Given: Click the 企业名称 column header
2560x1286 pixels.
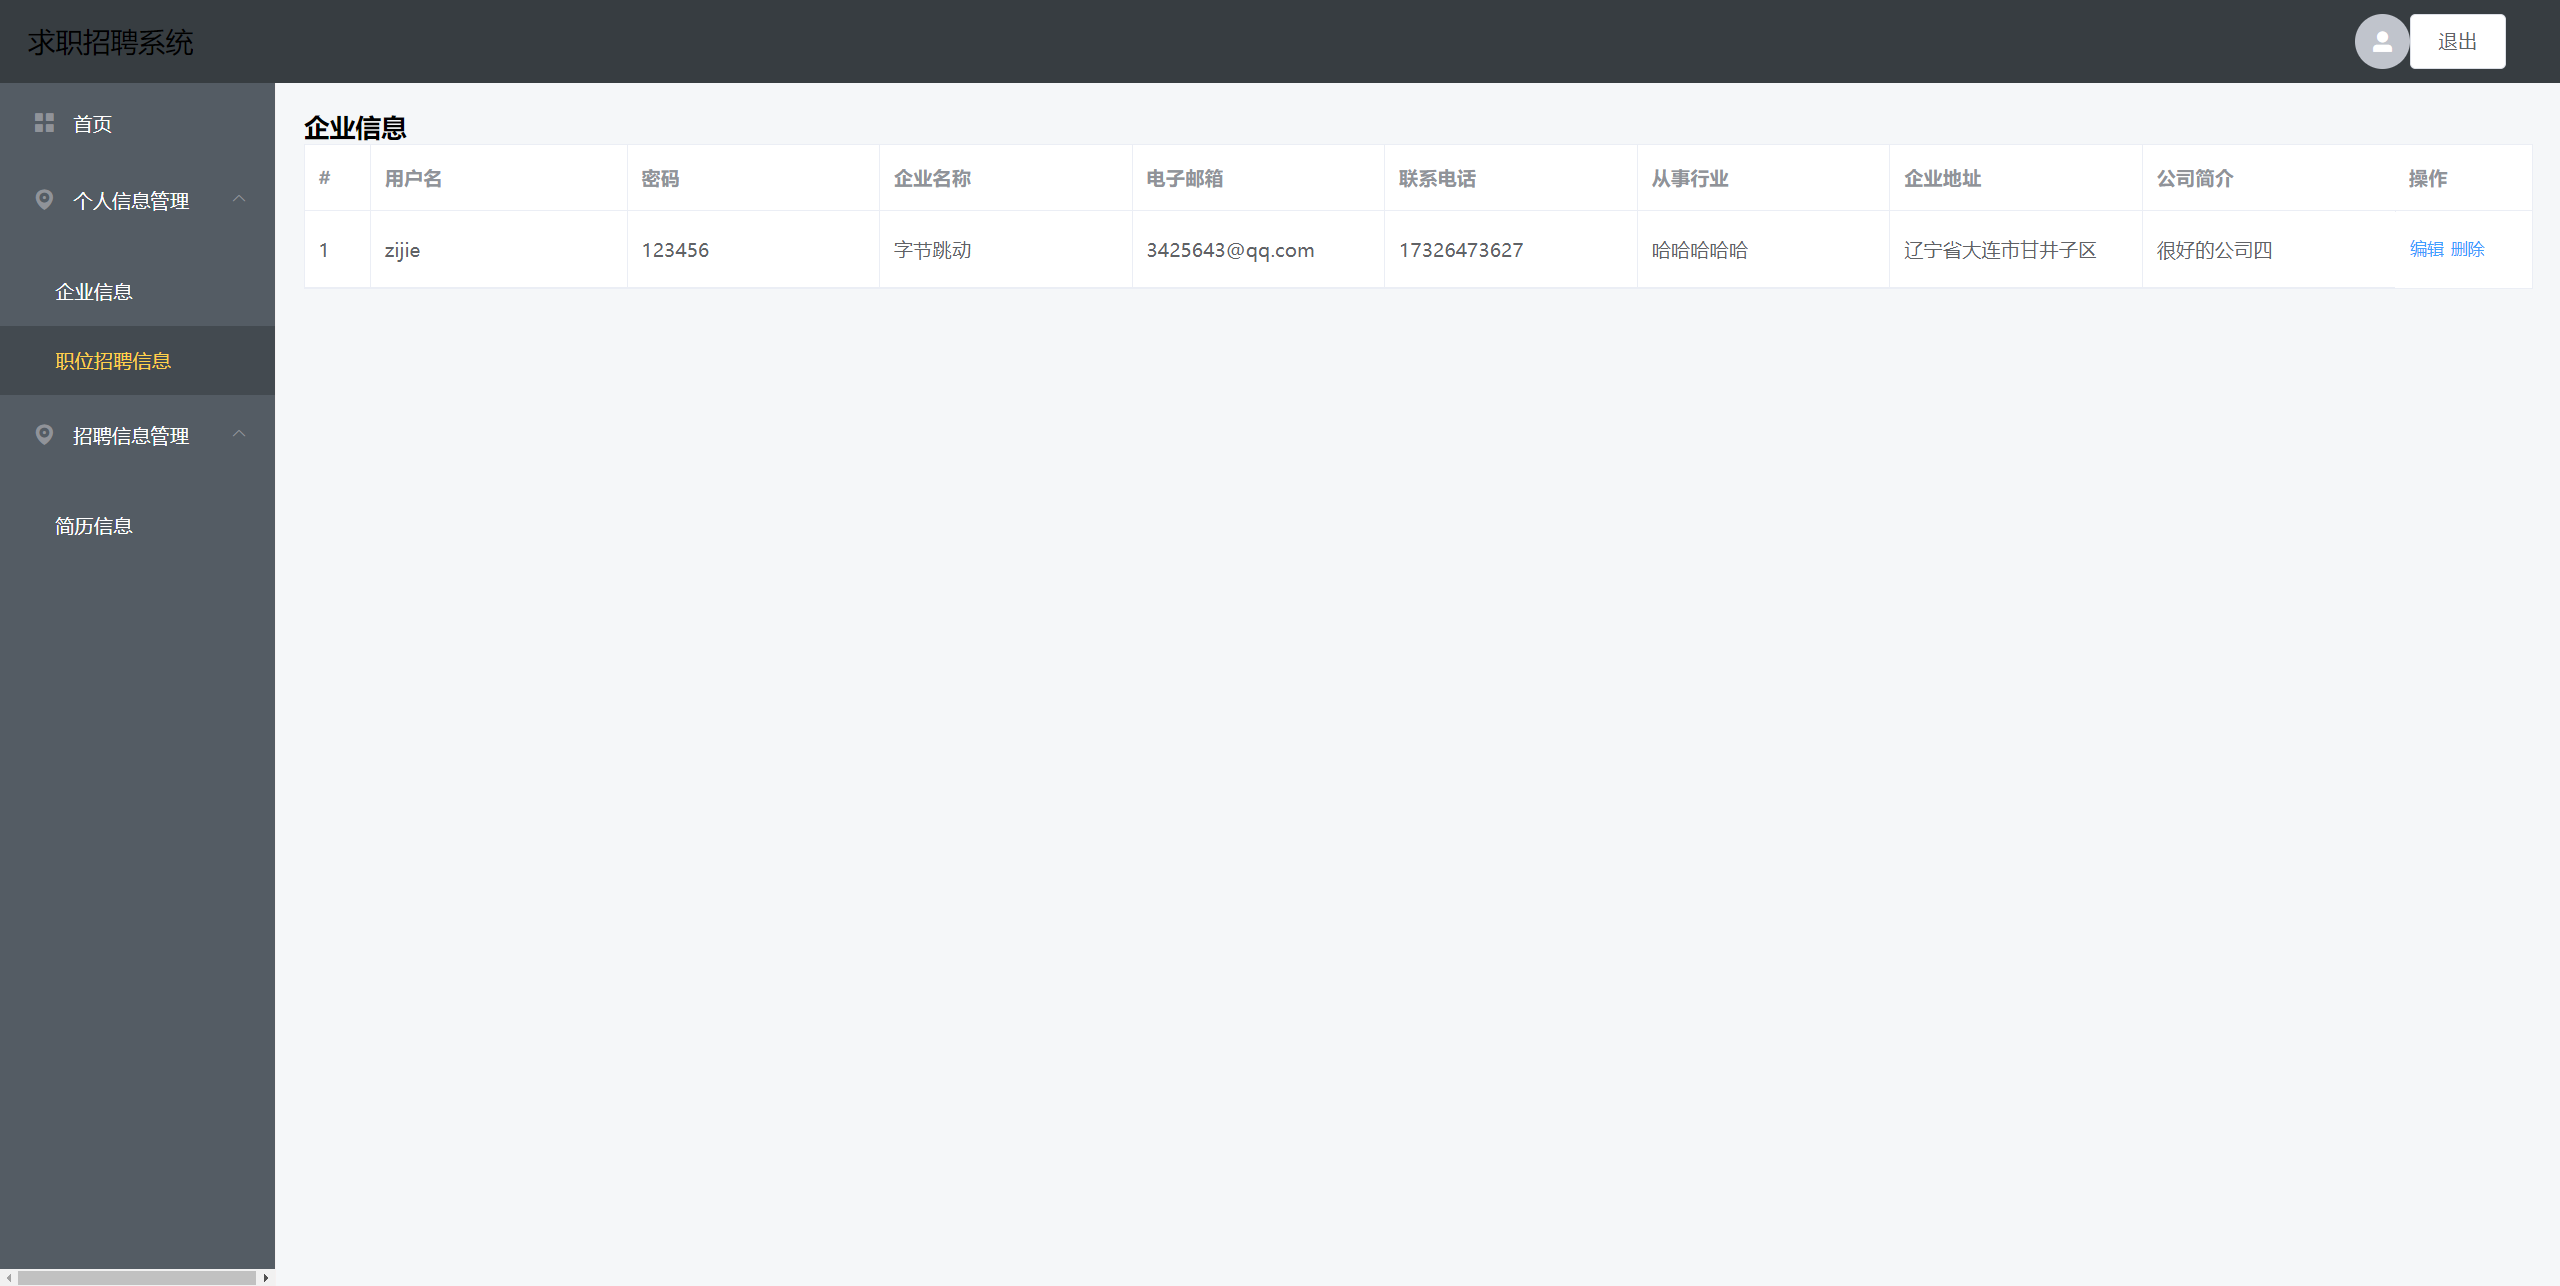Looking at the screenshot, I should coord(932,178).
